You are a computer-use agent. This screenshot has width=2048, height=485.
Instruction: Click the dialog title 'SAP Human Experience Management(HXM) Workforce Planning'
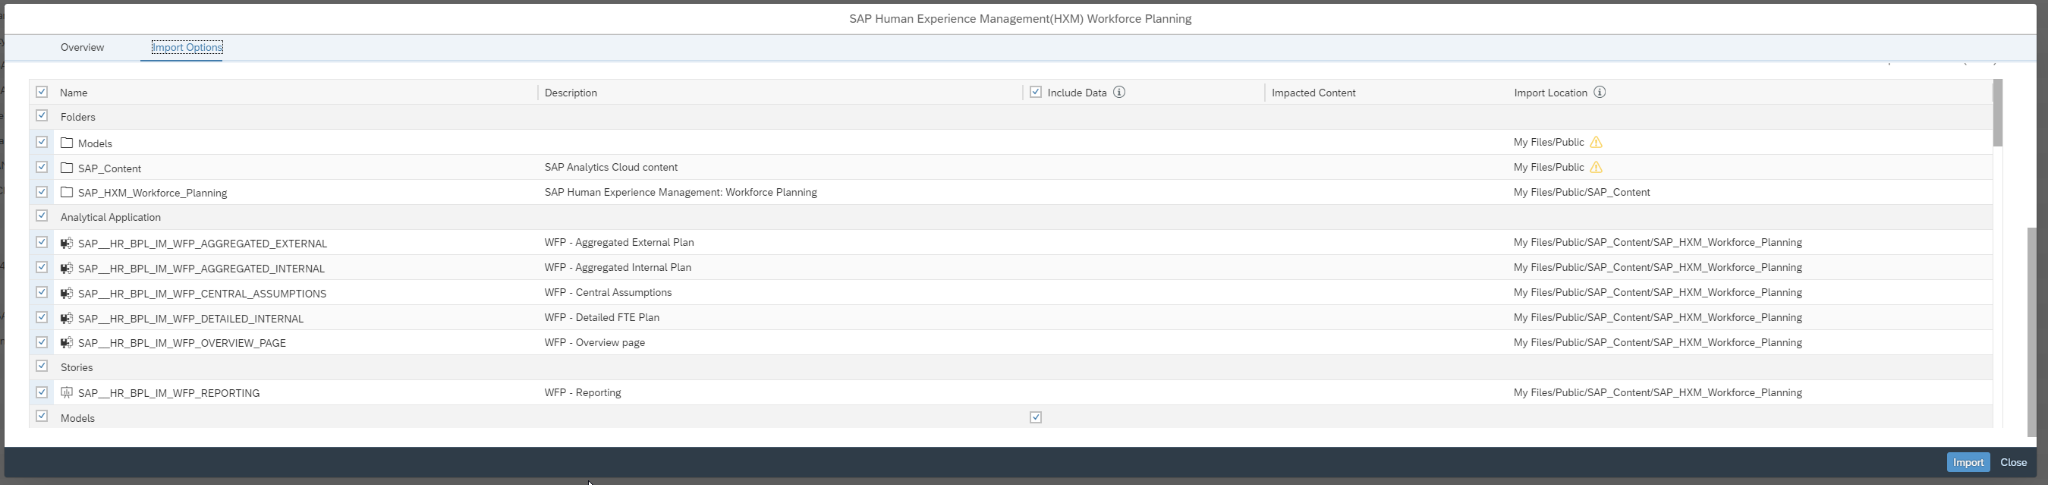[x=1020, y=18]
